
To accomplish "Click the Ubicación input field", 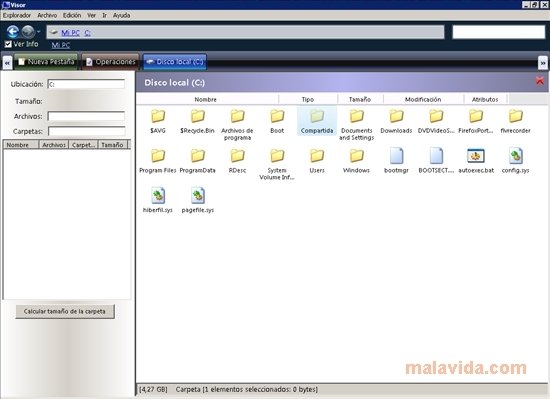I will tap(86, 84).
